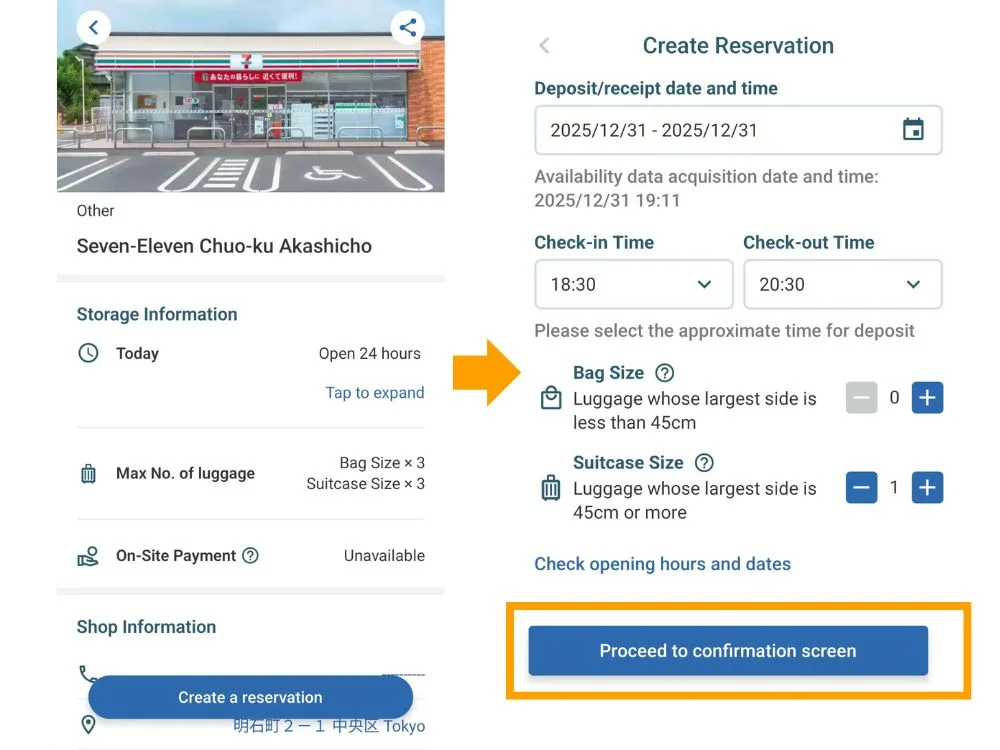Screen dimensions: 1000x750
Task: Increase Bag Size count with plus
Action: pos(927,398)
